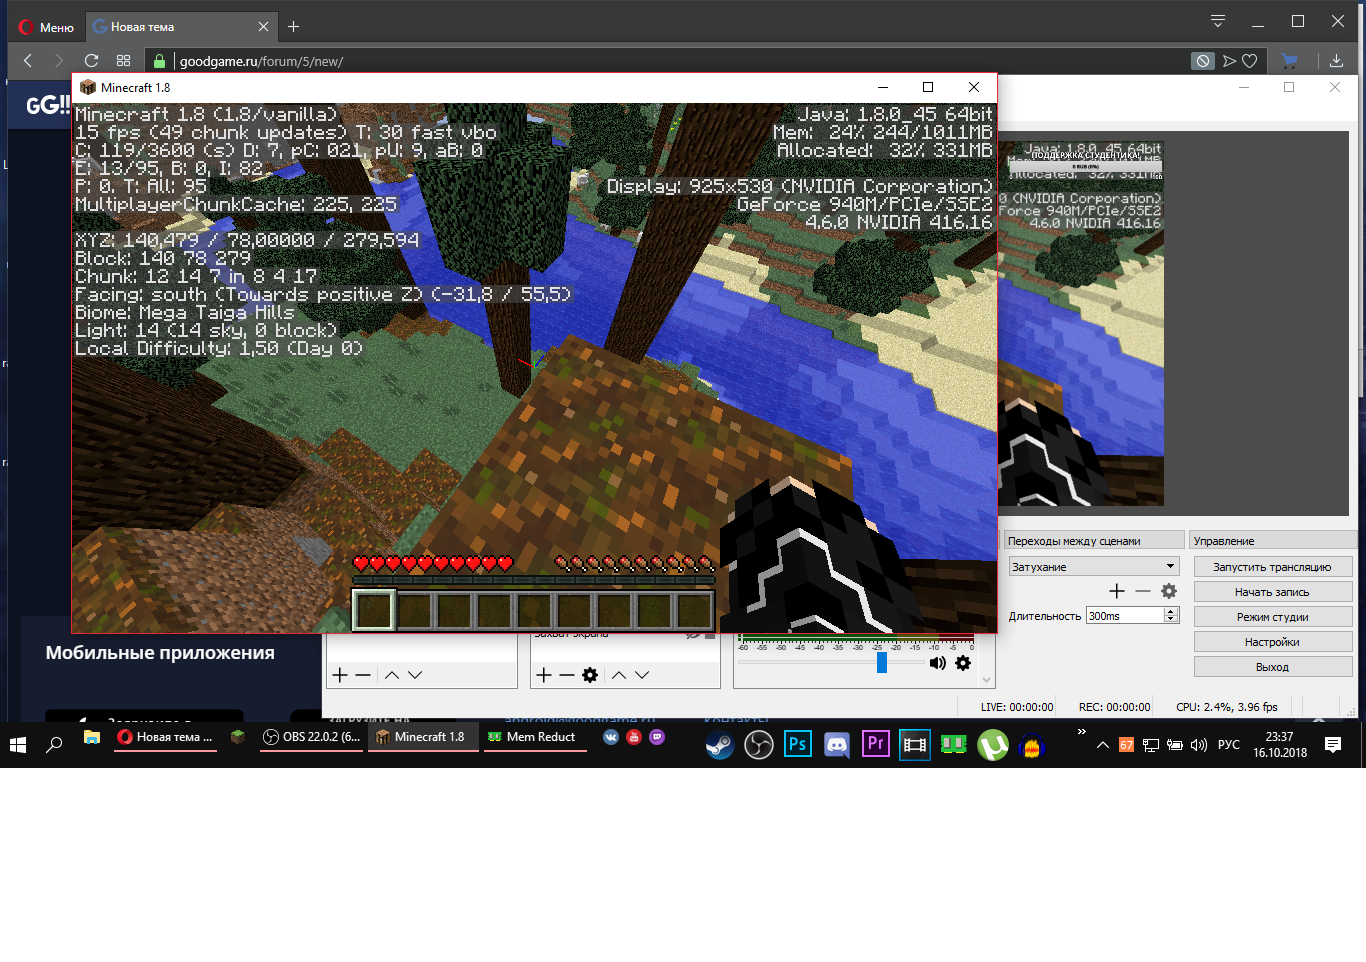Open Opera send-to-flow arrow icon

pos(1229,61)
